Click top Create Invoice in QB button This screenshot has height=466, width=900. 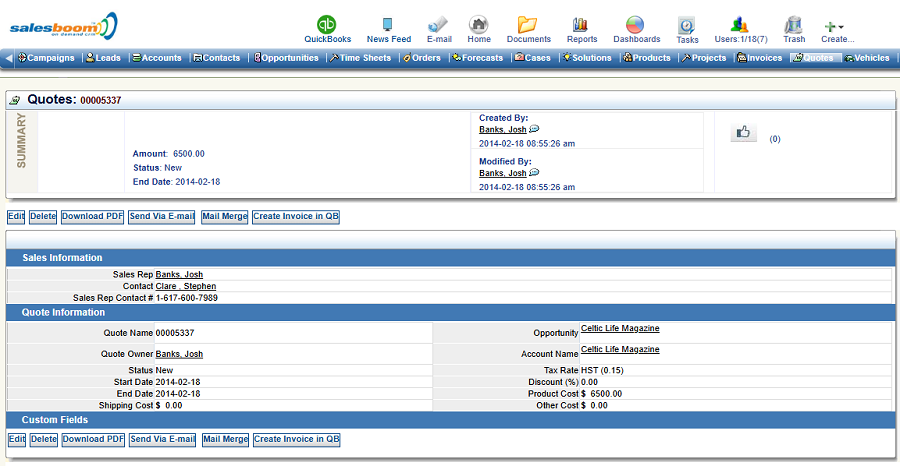click(x=296, y=216)
